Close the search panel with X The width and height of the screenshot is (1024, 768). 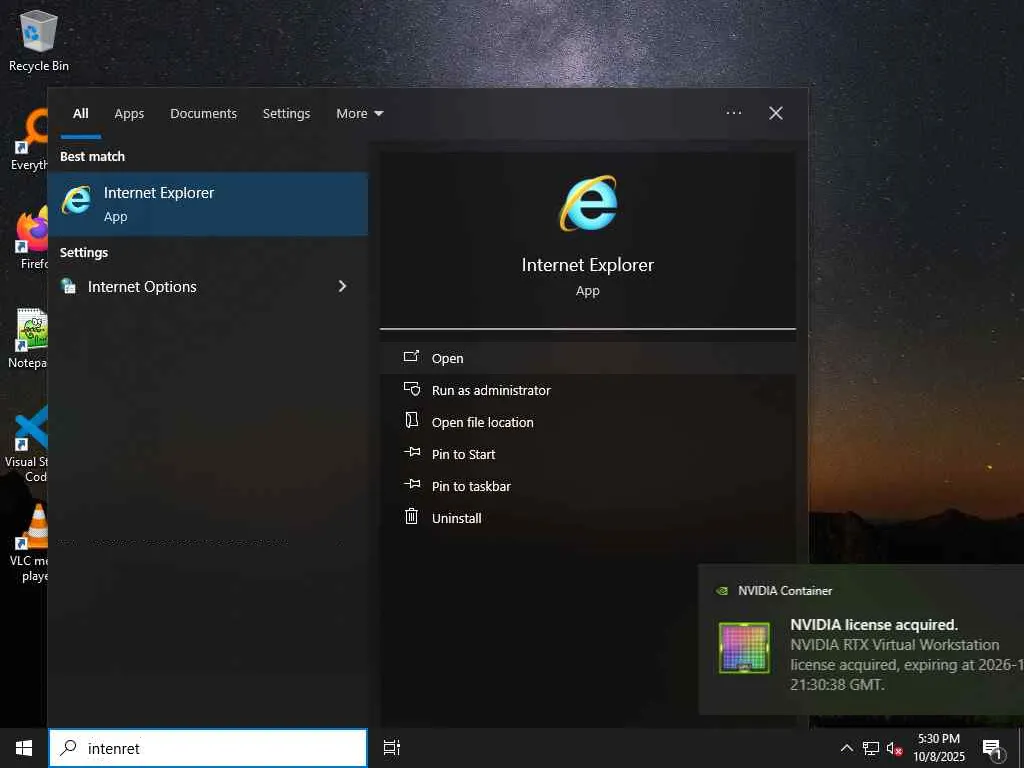tap(776, 113)
